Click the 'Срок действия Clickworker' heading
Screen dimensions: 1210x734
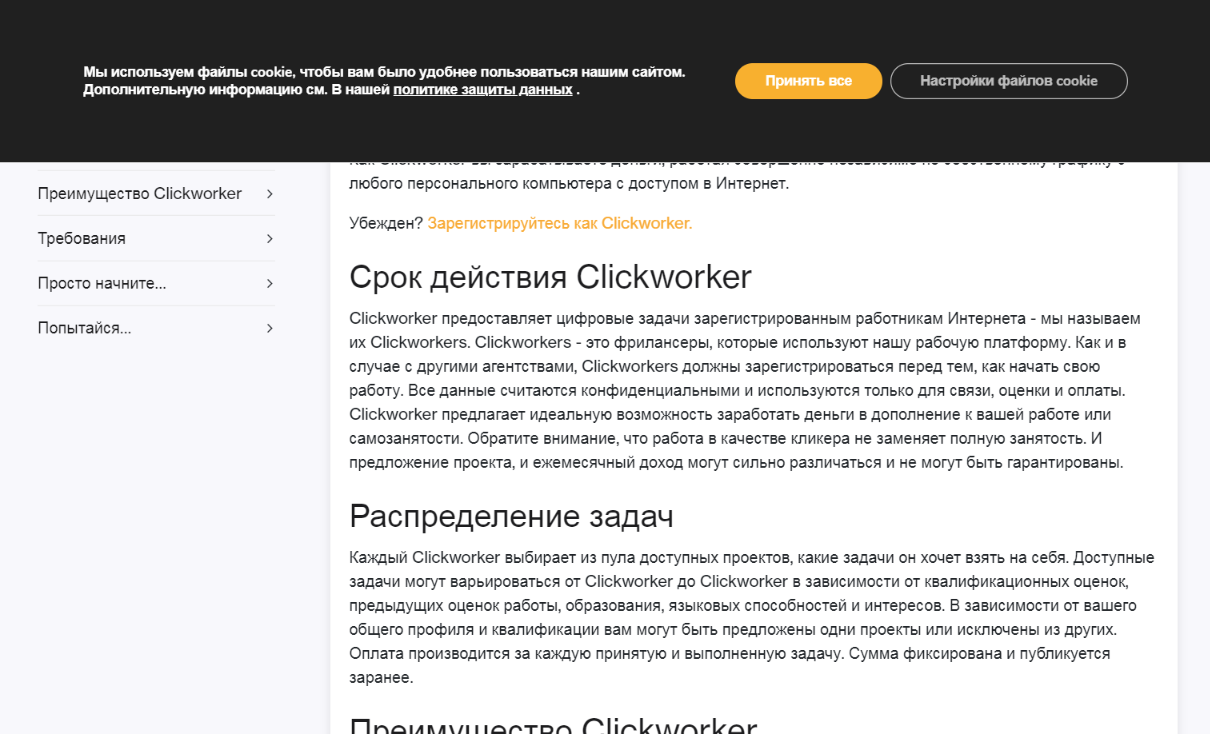pyautogui.click(x=550, y=277)
